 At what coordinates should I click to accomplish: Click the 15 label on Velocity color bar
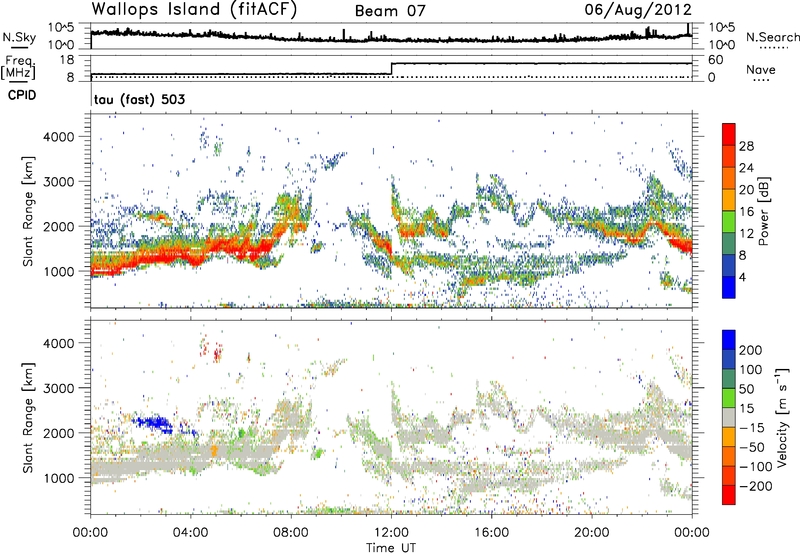pos(747,408)
